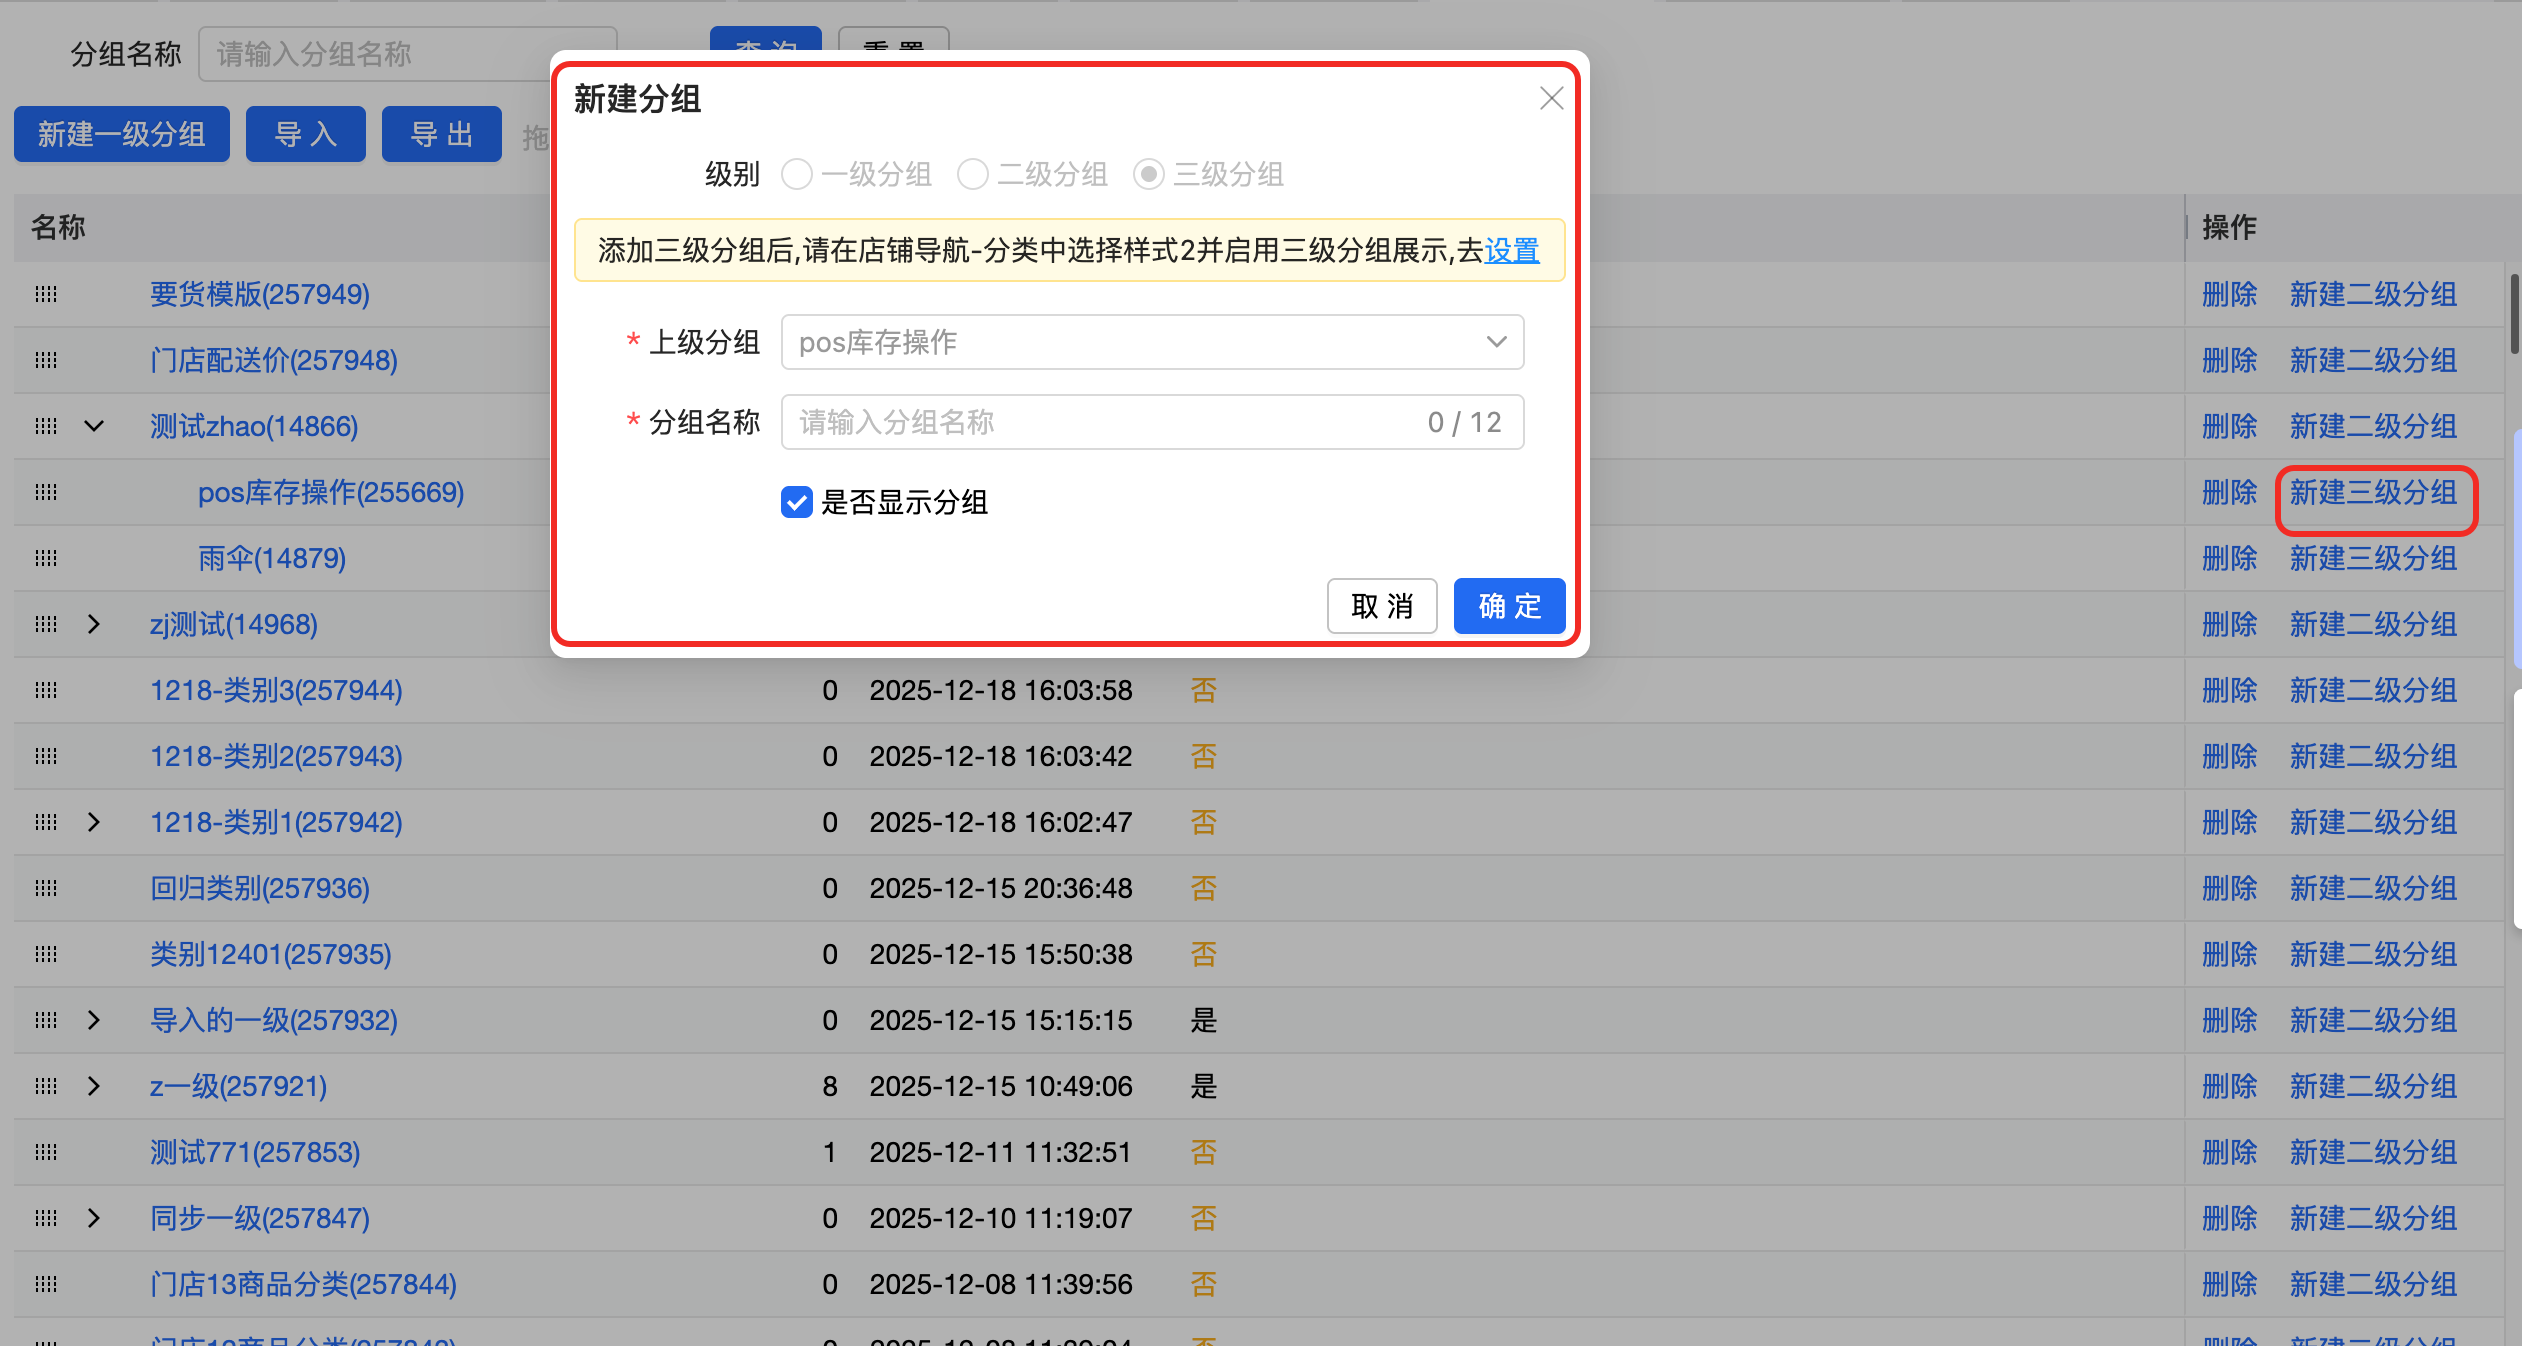Click drag handle icon for 要货模版 row
This screenshot has height=1346, width=2522.
[46, 294]
